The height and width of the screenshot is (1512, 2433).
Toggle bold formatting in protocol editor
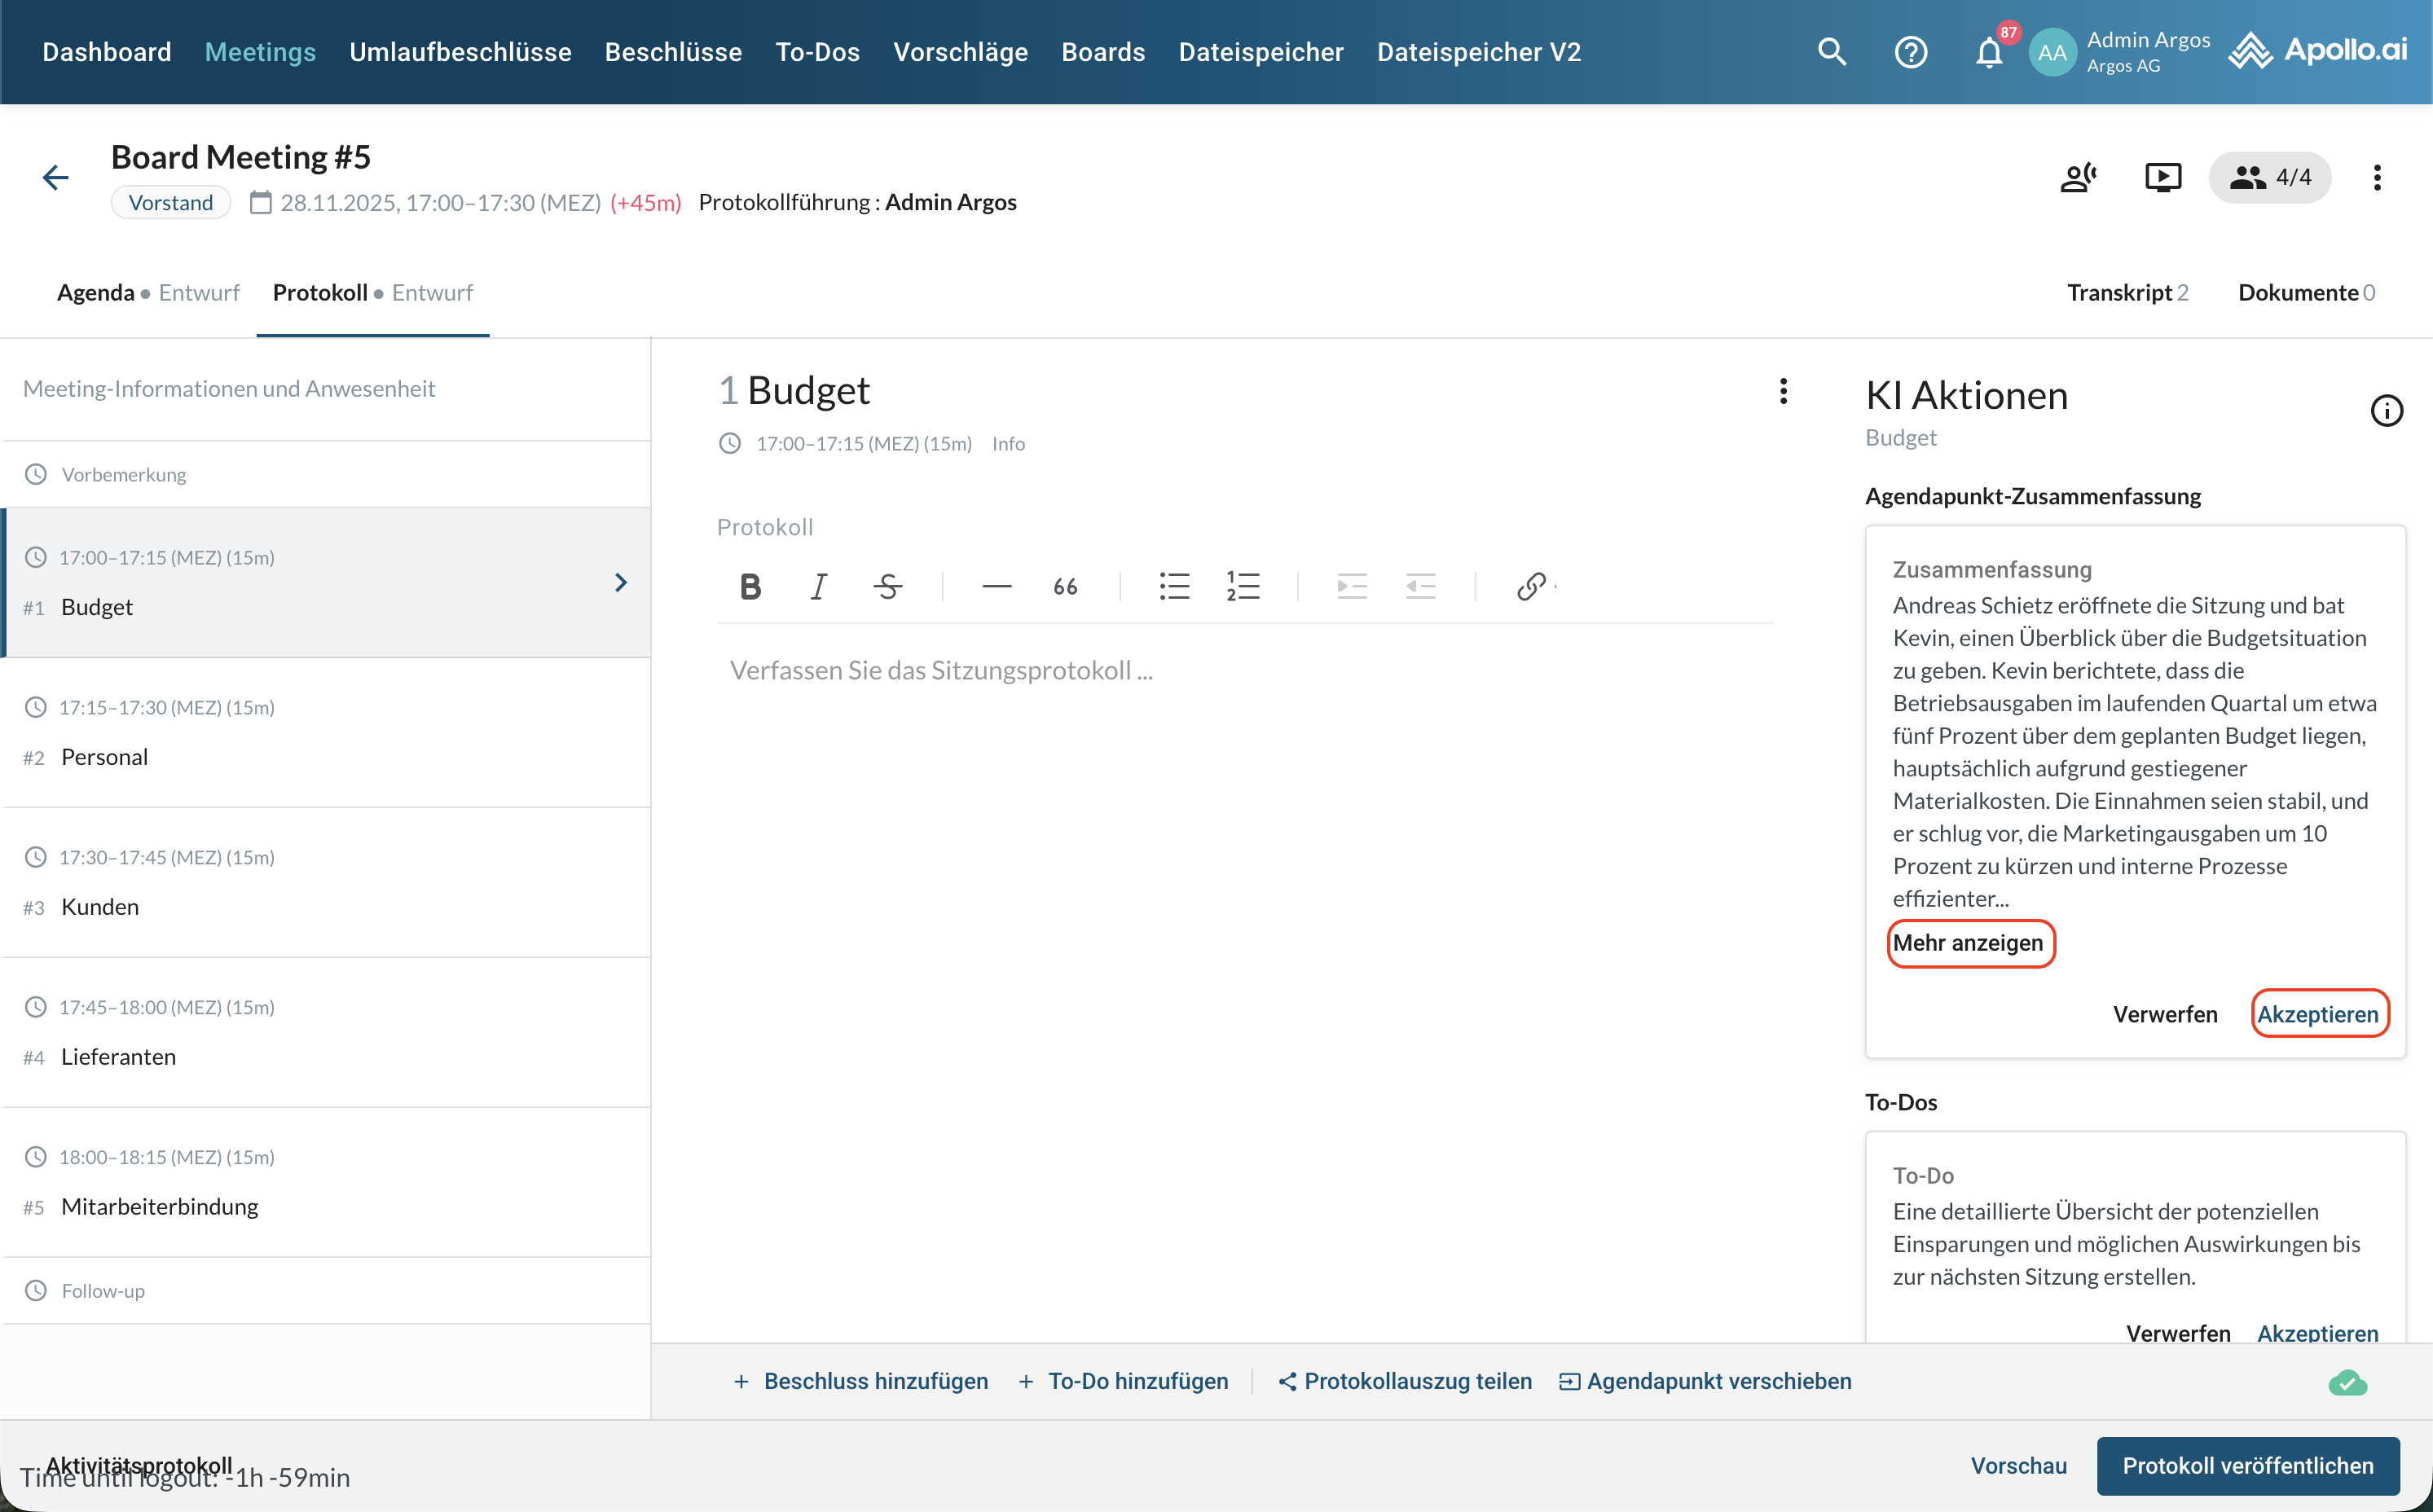tap(750, 586)
